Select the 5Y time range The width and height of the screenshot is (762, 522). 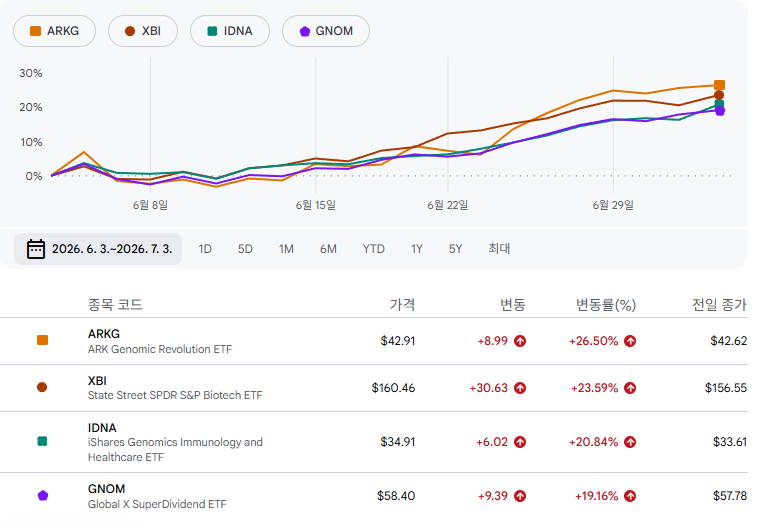[455, 249]
